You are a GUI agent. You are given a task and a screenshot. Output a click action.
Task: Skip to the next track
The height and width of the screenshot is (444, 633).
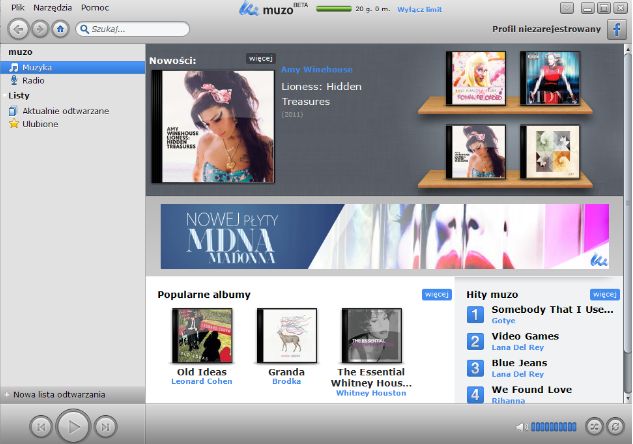[105, 427]
